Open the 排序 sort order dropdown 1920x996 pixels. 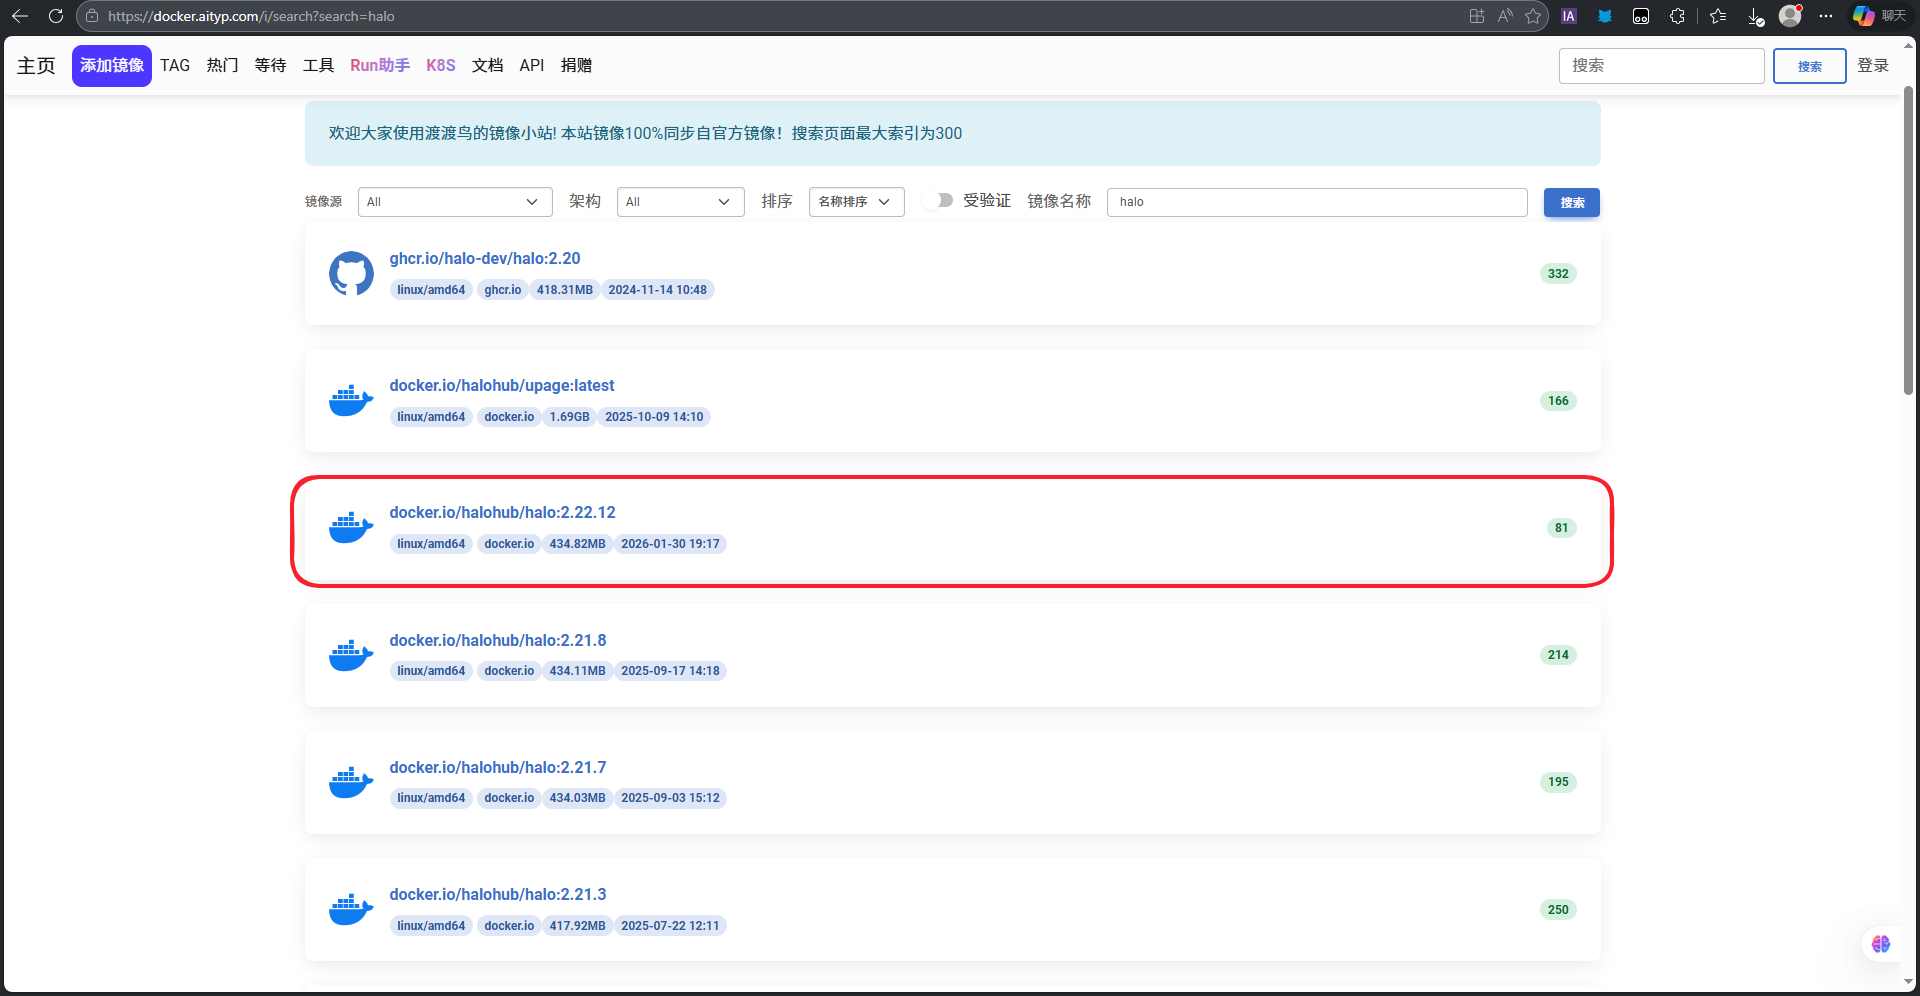click(x=856, y=202)
